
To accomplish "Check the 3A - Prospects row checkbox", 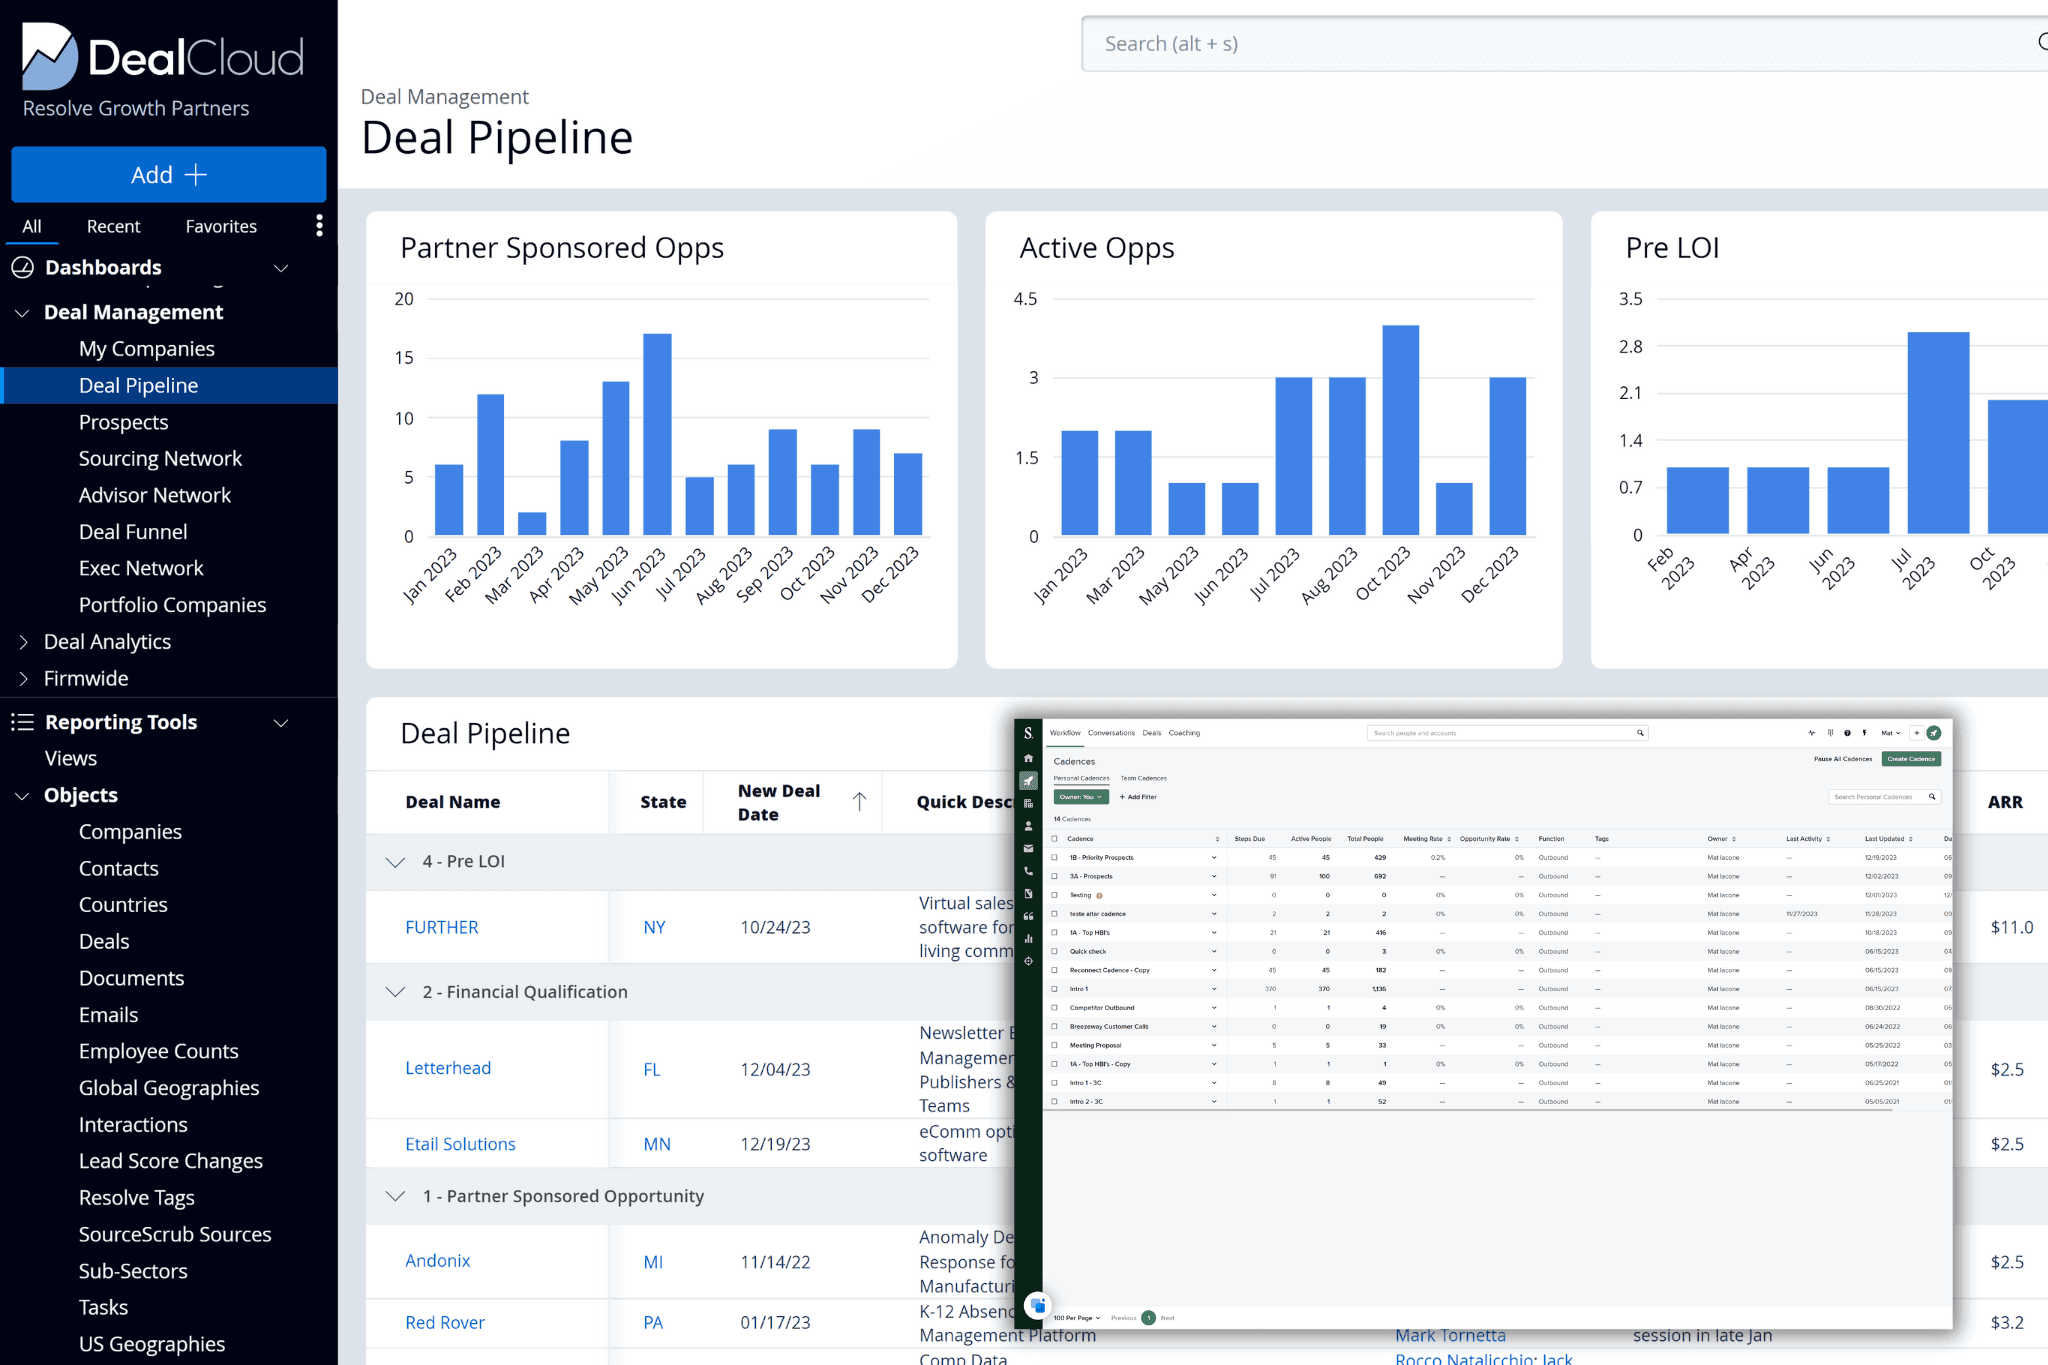I will (x=1054, y=877).
